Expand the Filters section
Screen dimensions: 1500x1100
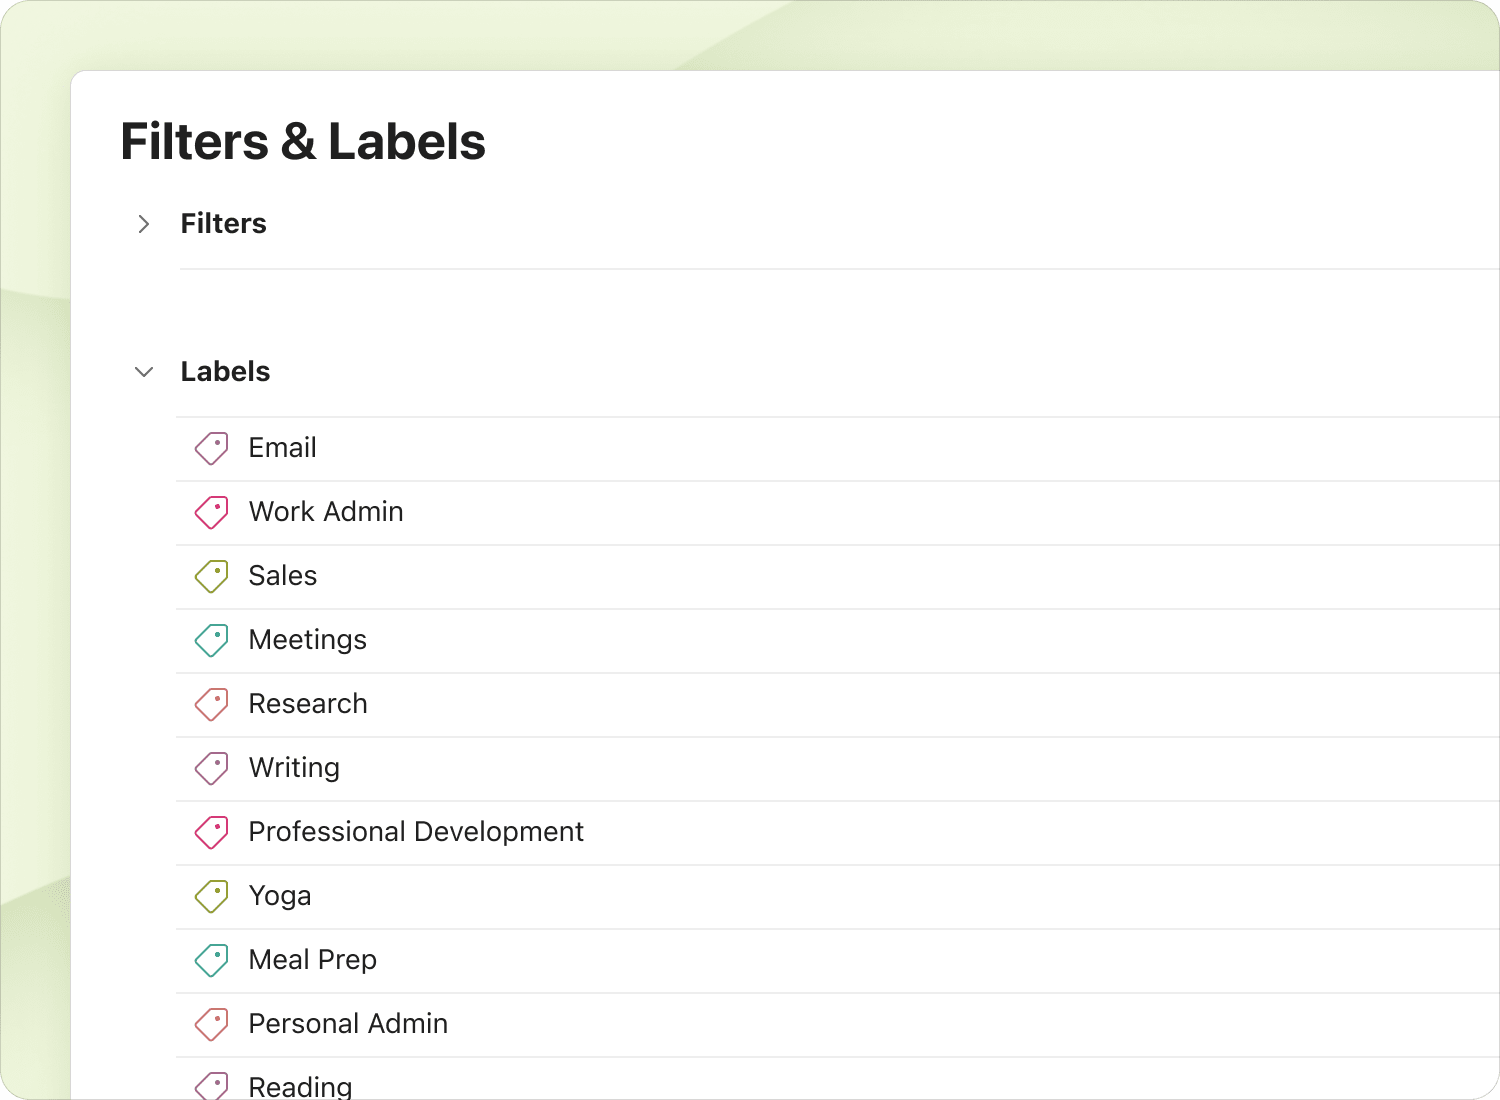[144, 224]
